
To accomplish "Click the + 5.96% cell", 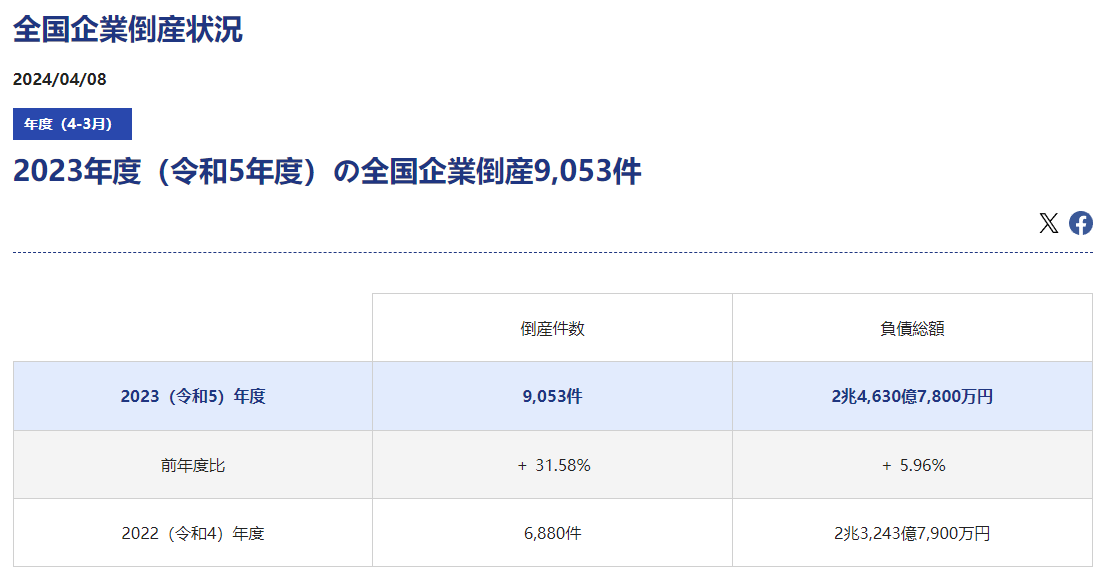I will tap(912, 465).
